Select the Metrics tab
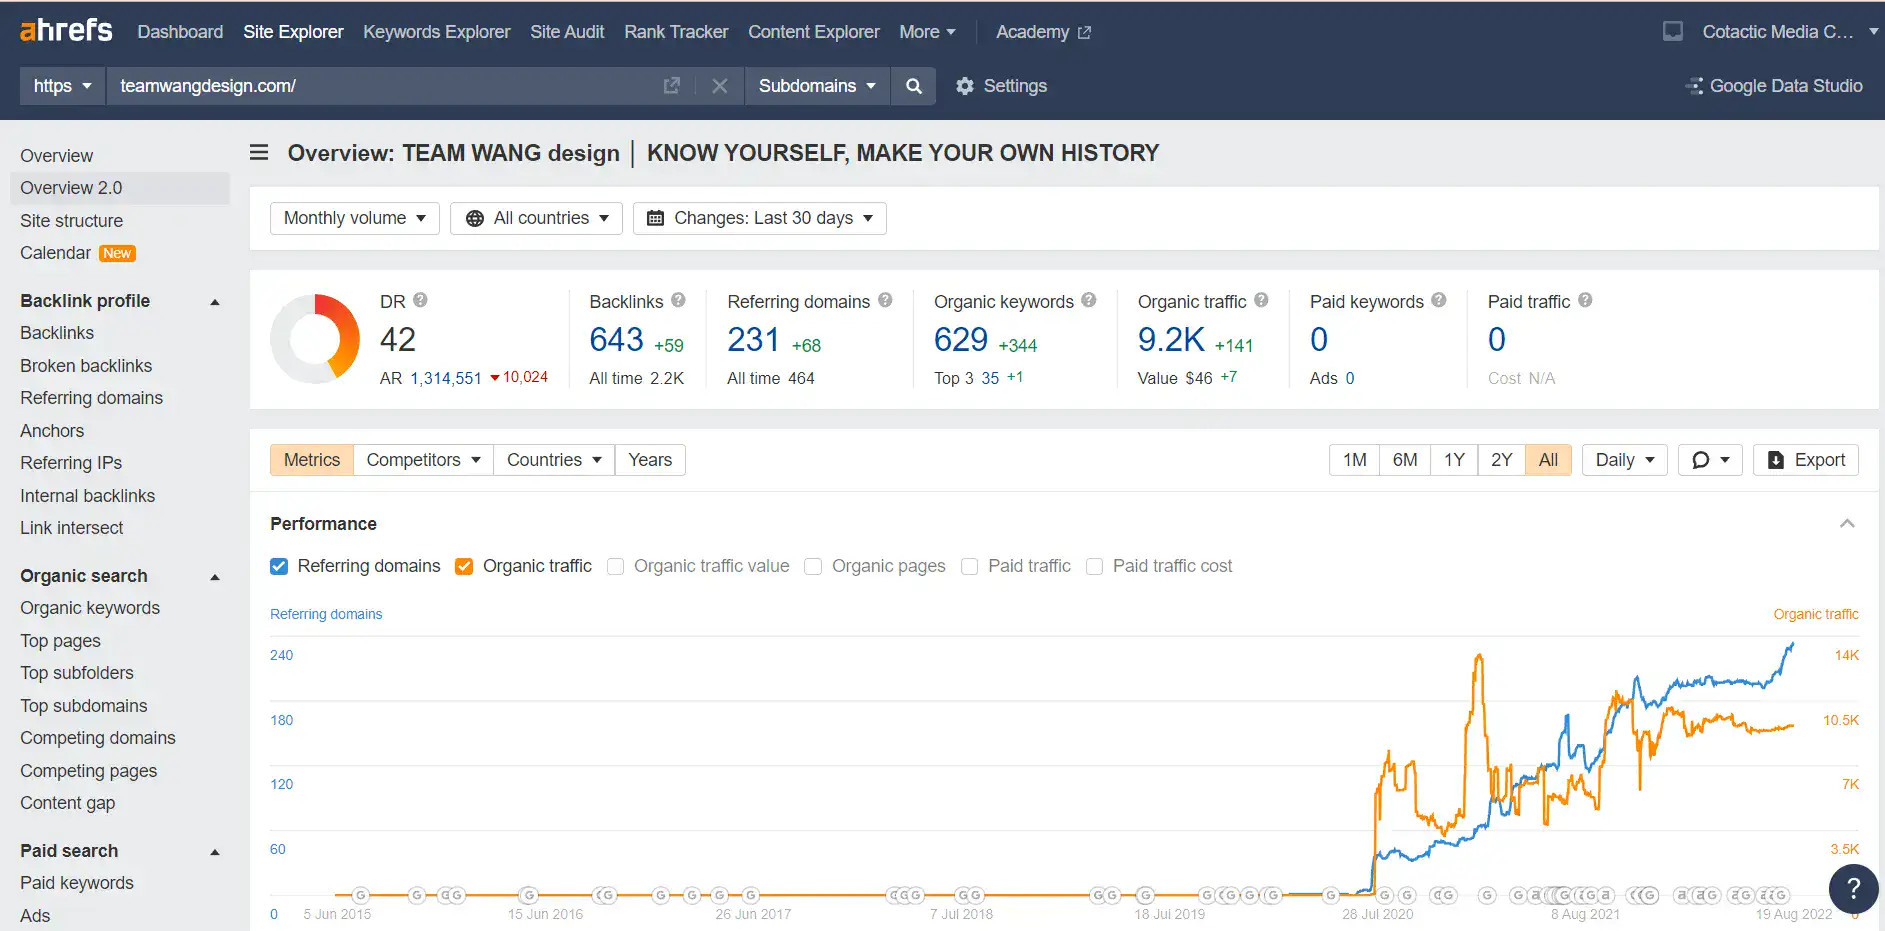This screenshot has width=1885, height=931. tap(312, 460)
